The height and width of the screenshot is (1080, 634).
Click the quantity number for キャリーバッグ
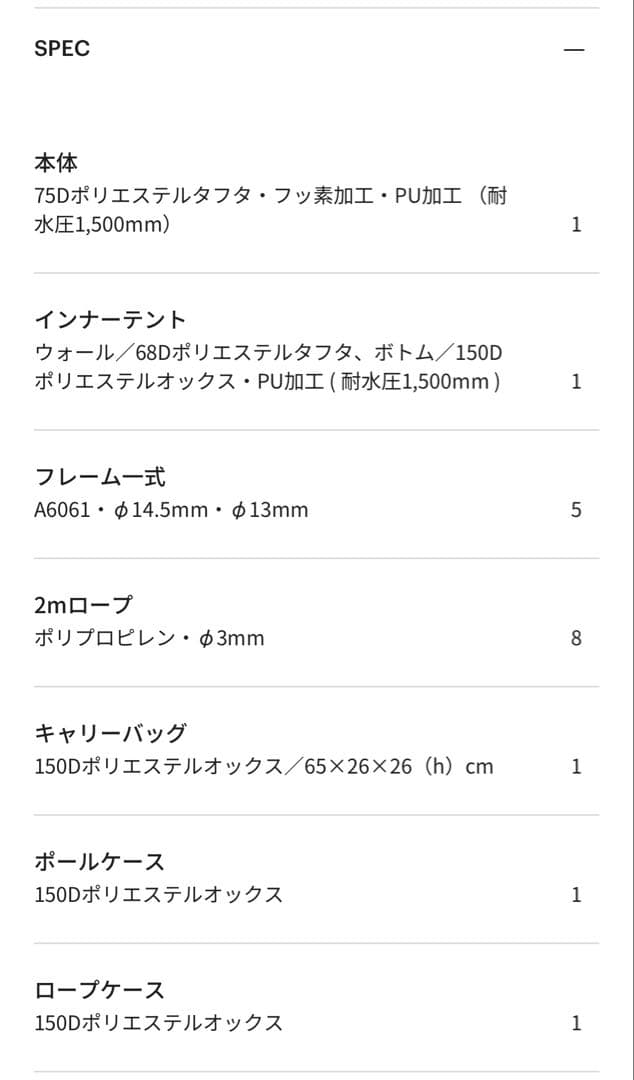click(576, 767)
